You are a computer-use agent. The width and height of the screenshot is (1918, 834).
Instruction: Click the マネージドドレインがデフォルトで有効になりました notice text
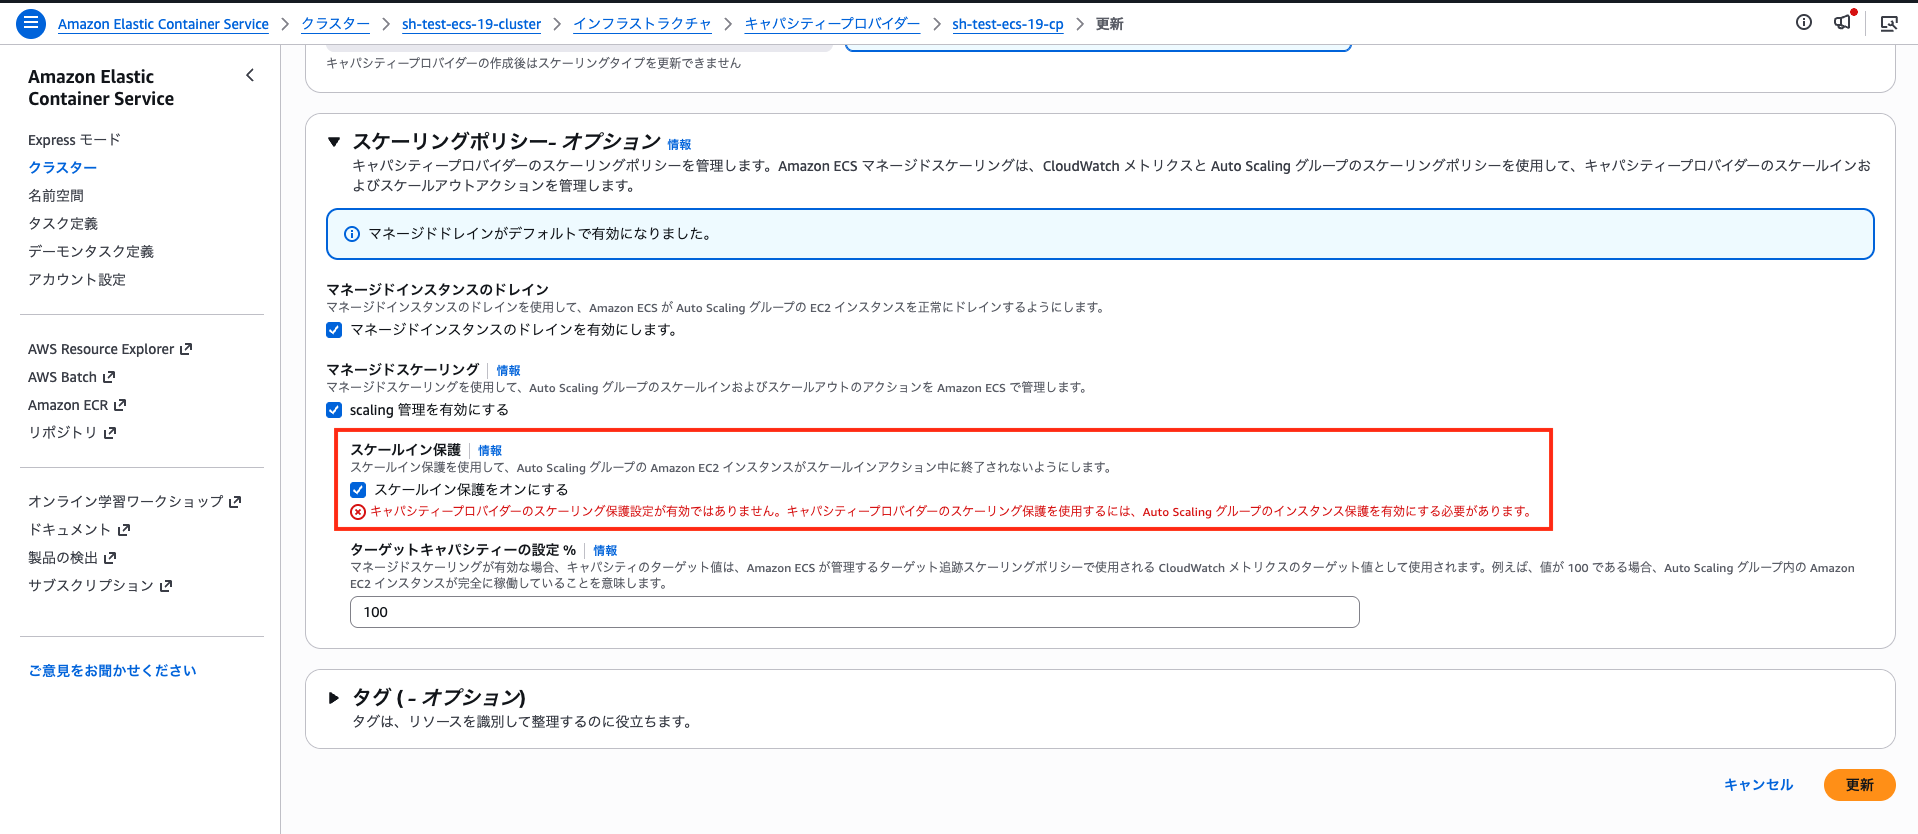(x=540, y=234)
